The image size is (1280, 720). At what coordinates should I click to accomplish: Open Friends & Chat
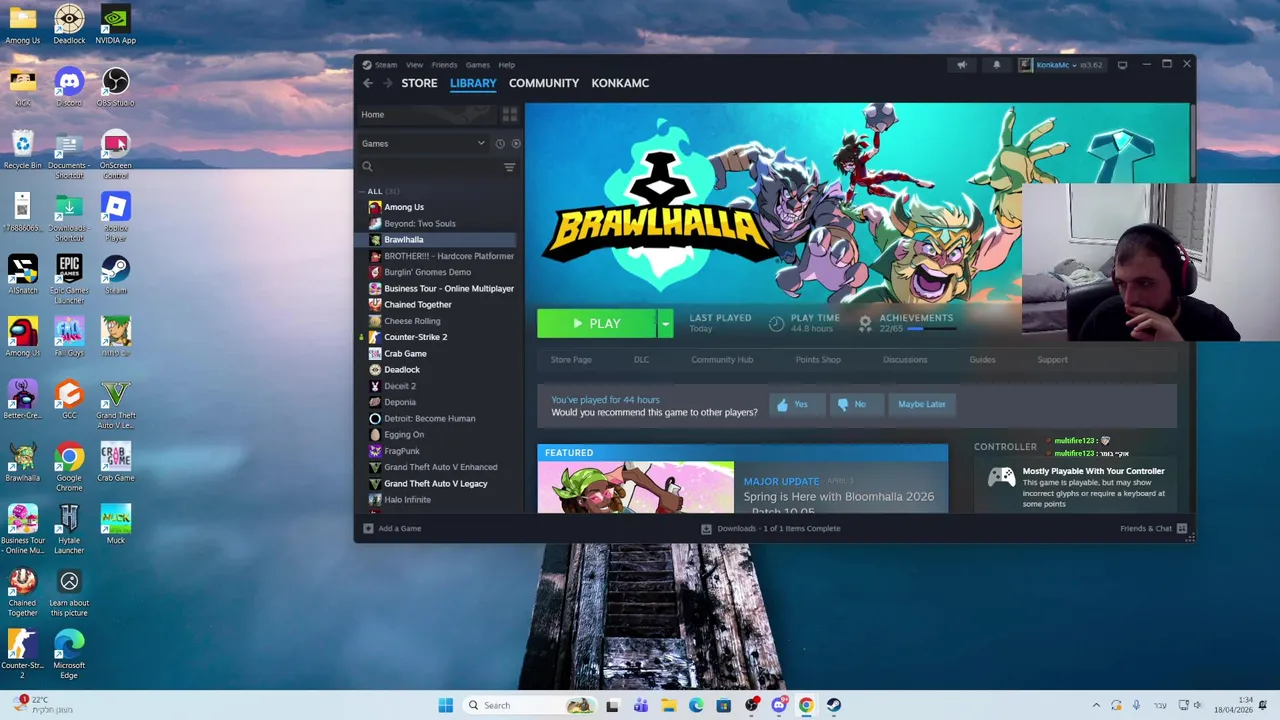(1153, 528)
